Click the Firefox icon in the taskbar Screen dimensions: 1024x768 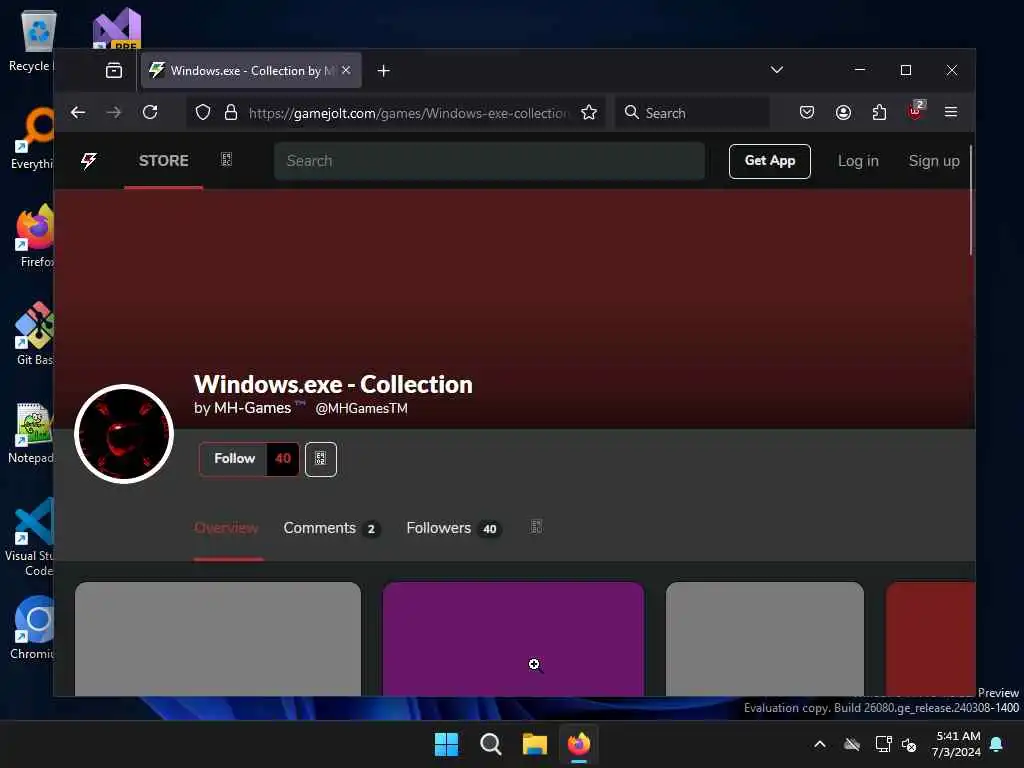click(579, 744)
